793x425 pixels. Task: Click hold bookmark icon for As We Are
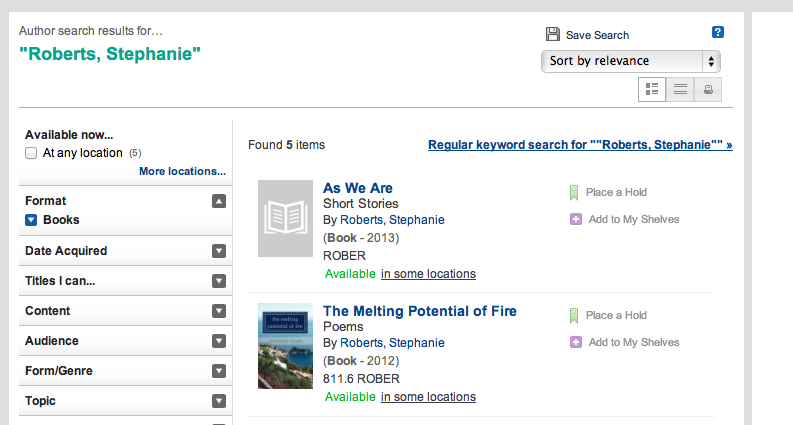[575, 192]
